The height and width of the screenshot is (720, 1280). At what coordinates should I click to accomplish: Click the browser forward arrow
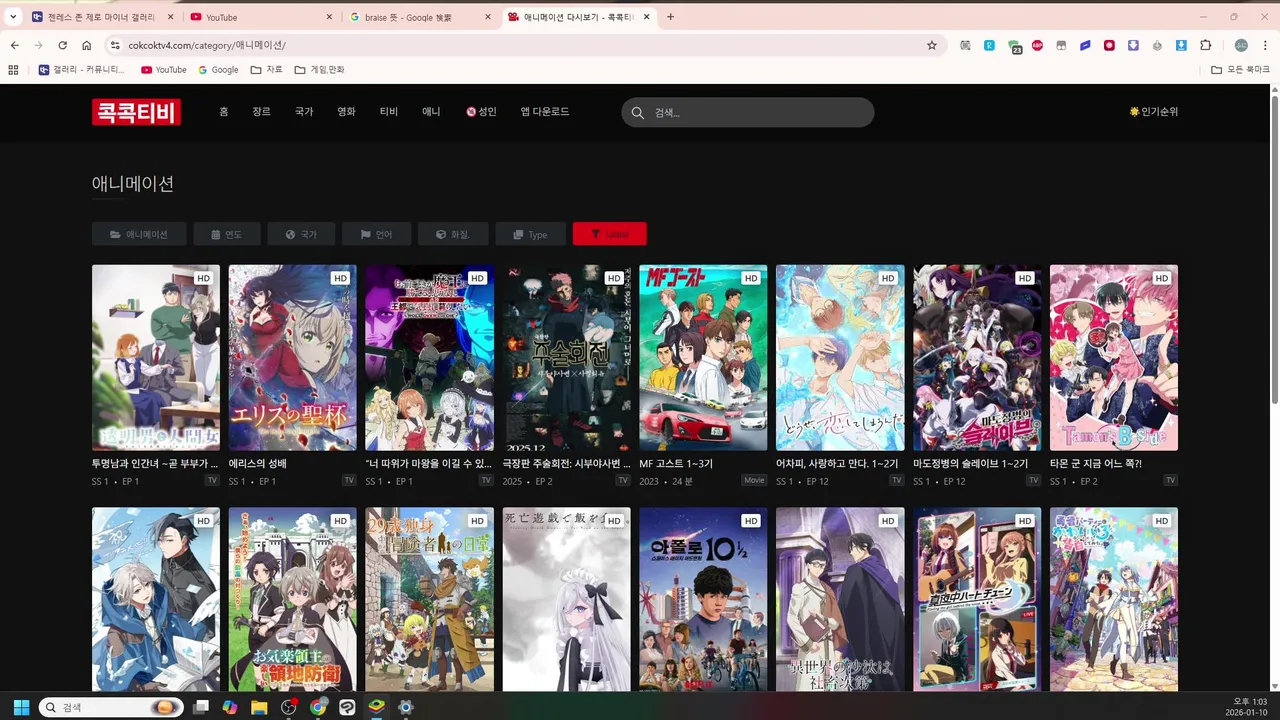pyautogui.click(x=38, y=45)
